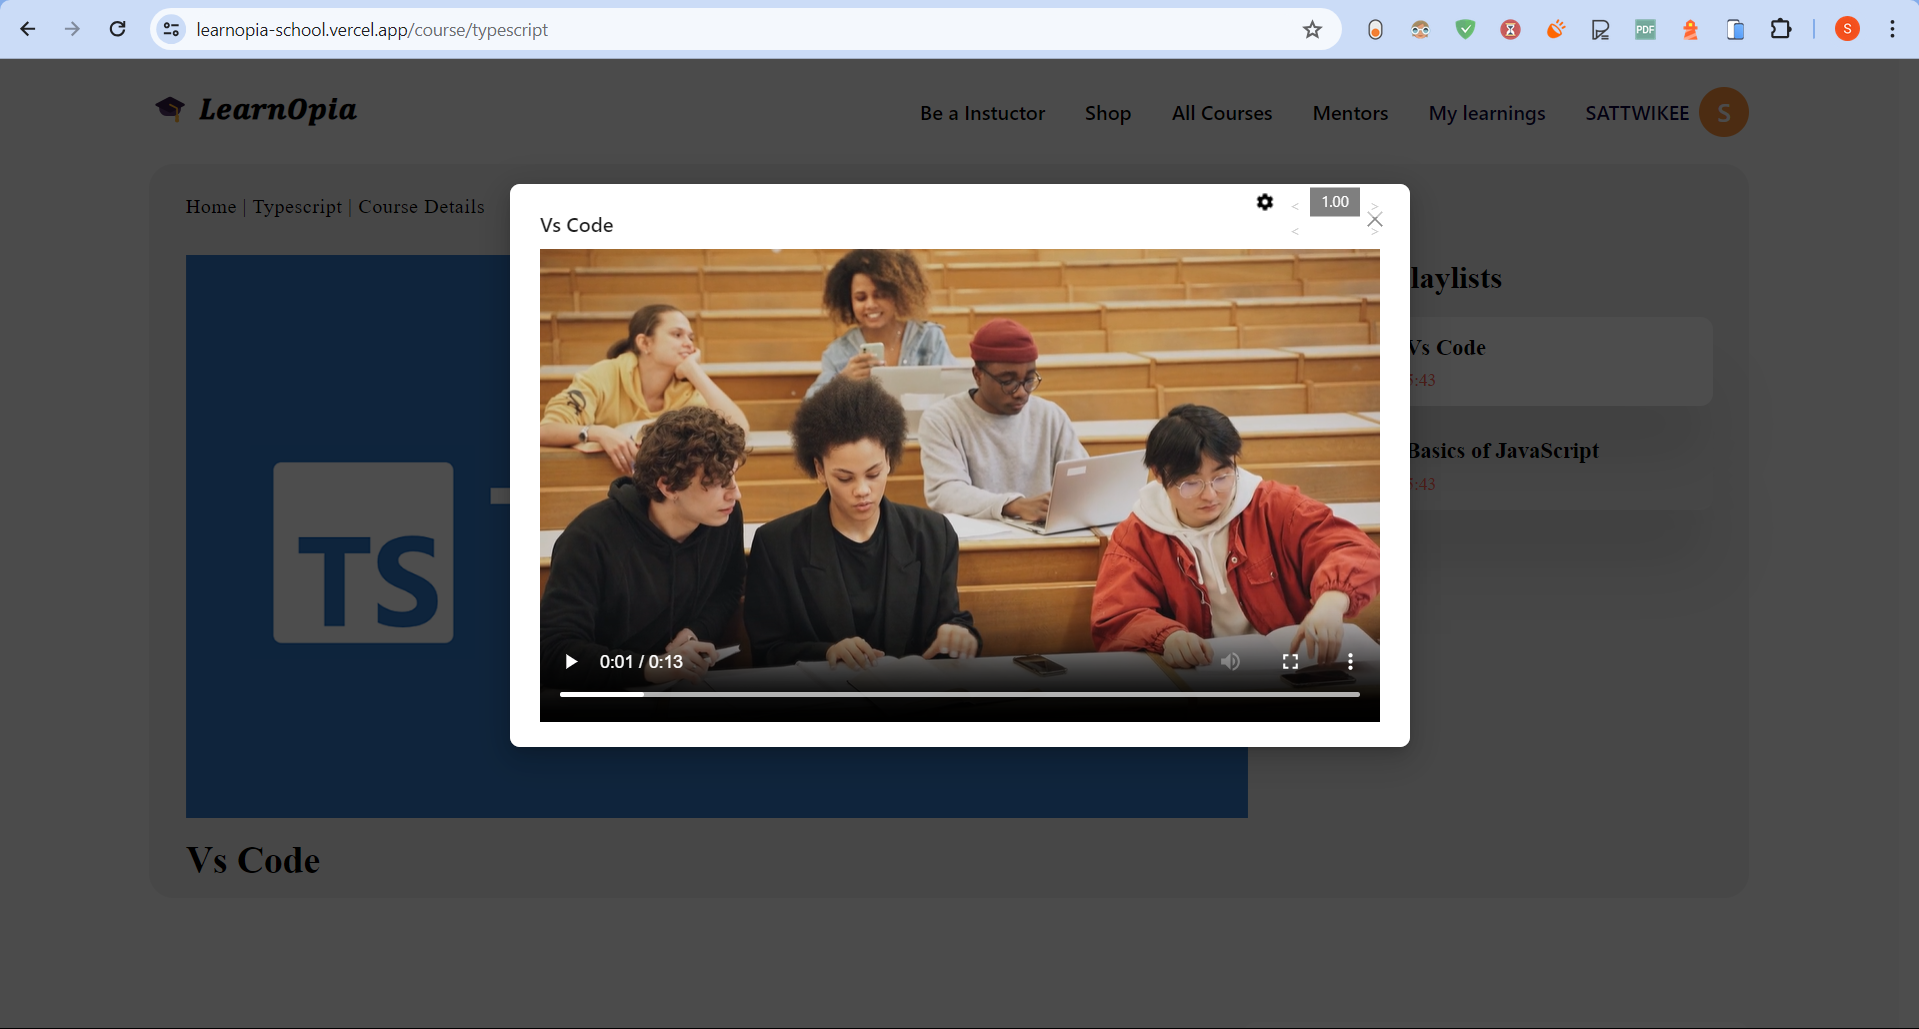Open the orange toggle-pill extension
Viewport: 1919px width, 1029px height.
[x=1376, y=30]
